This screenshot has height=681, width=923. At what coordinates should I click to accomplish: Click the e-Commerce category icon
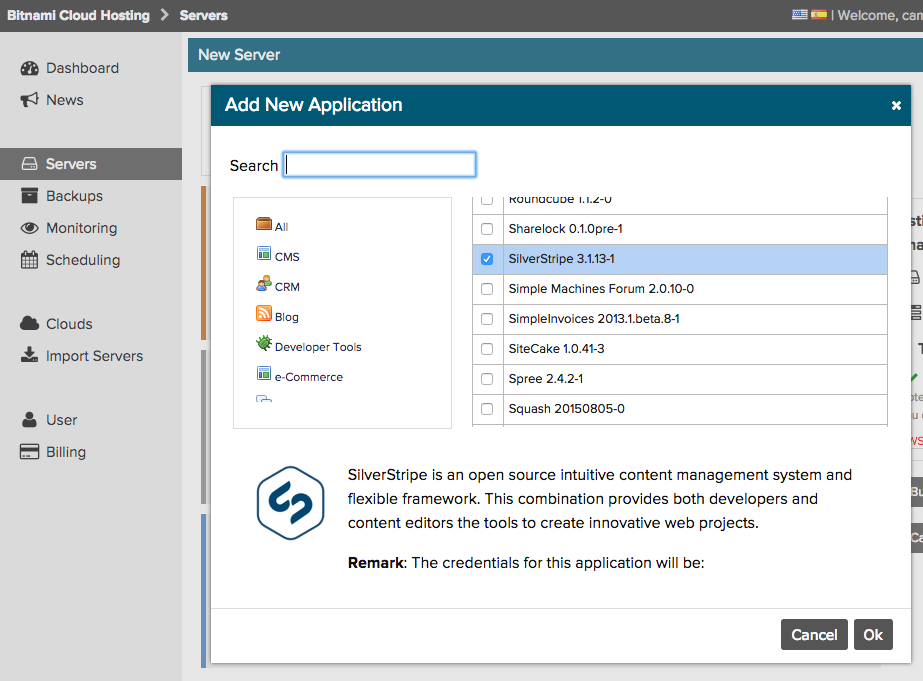(x=264, y=373)
